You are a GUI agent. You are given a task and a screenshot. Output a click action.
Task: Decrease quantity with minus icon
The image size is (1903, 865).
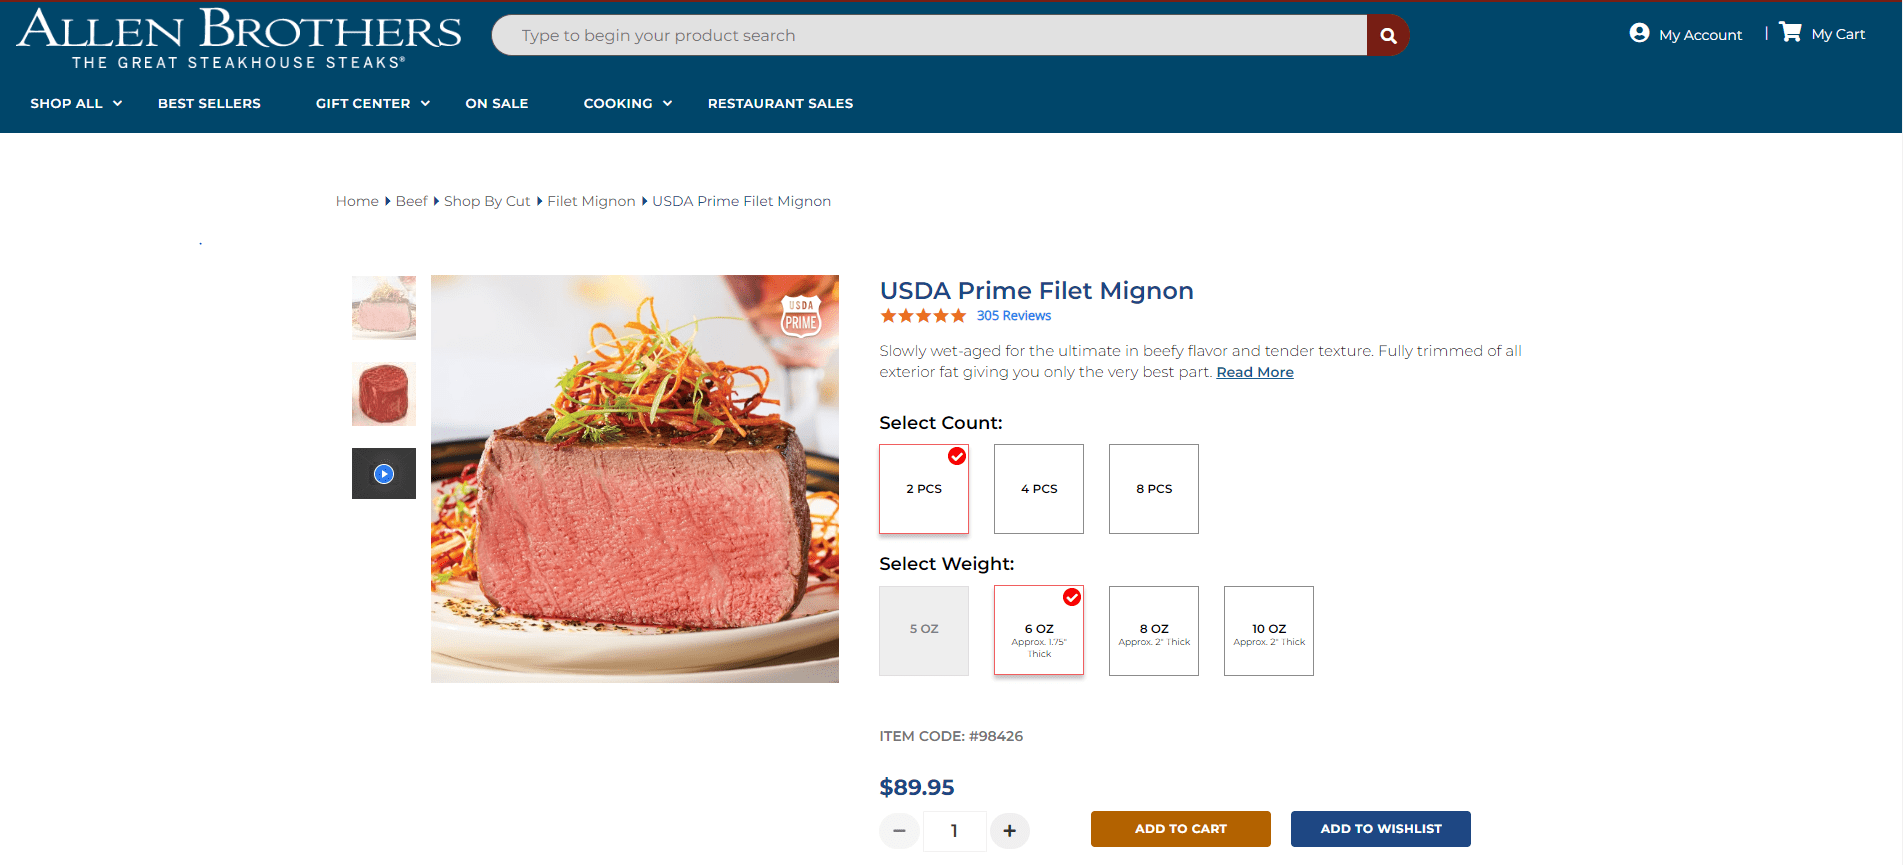pos(899,830)
